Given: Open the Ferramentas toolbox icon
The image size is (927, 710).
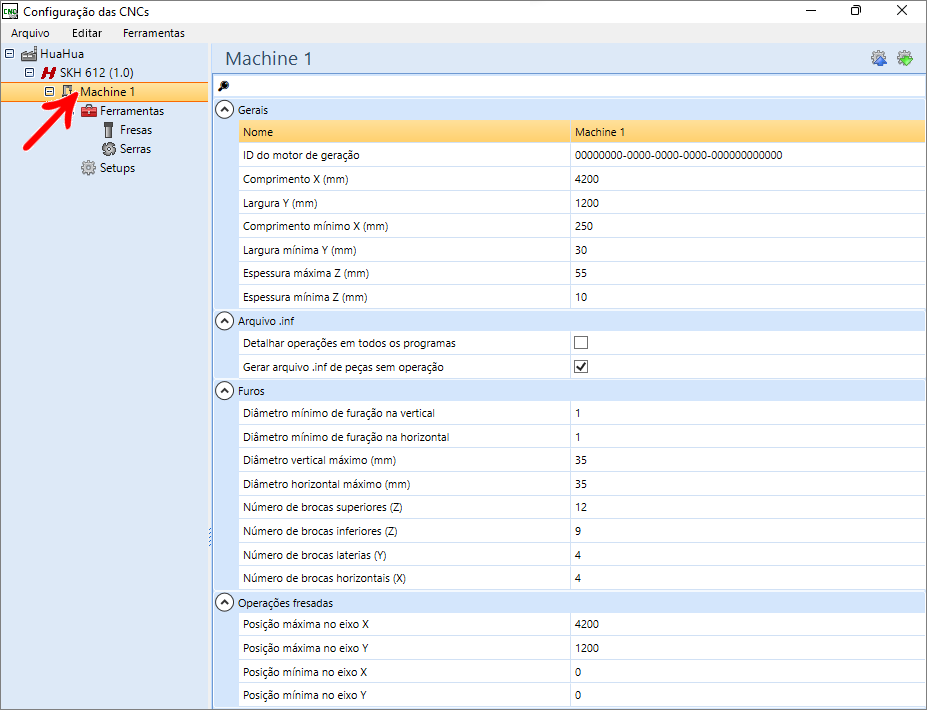Looking at the screenshot, I should click(89, 111).
